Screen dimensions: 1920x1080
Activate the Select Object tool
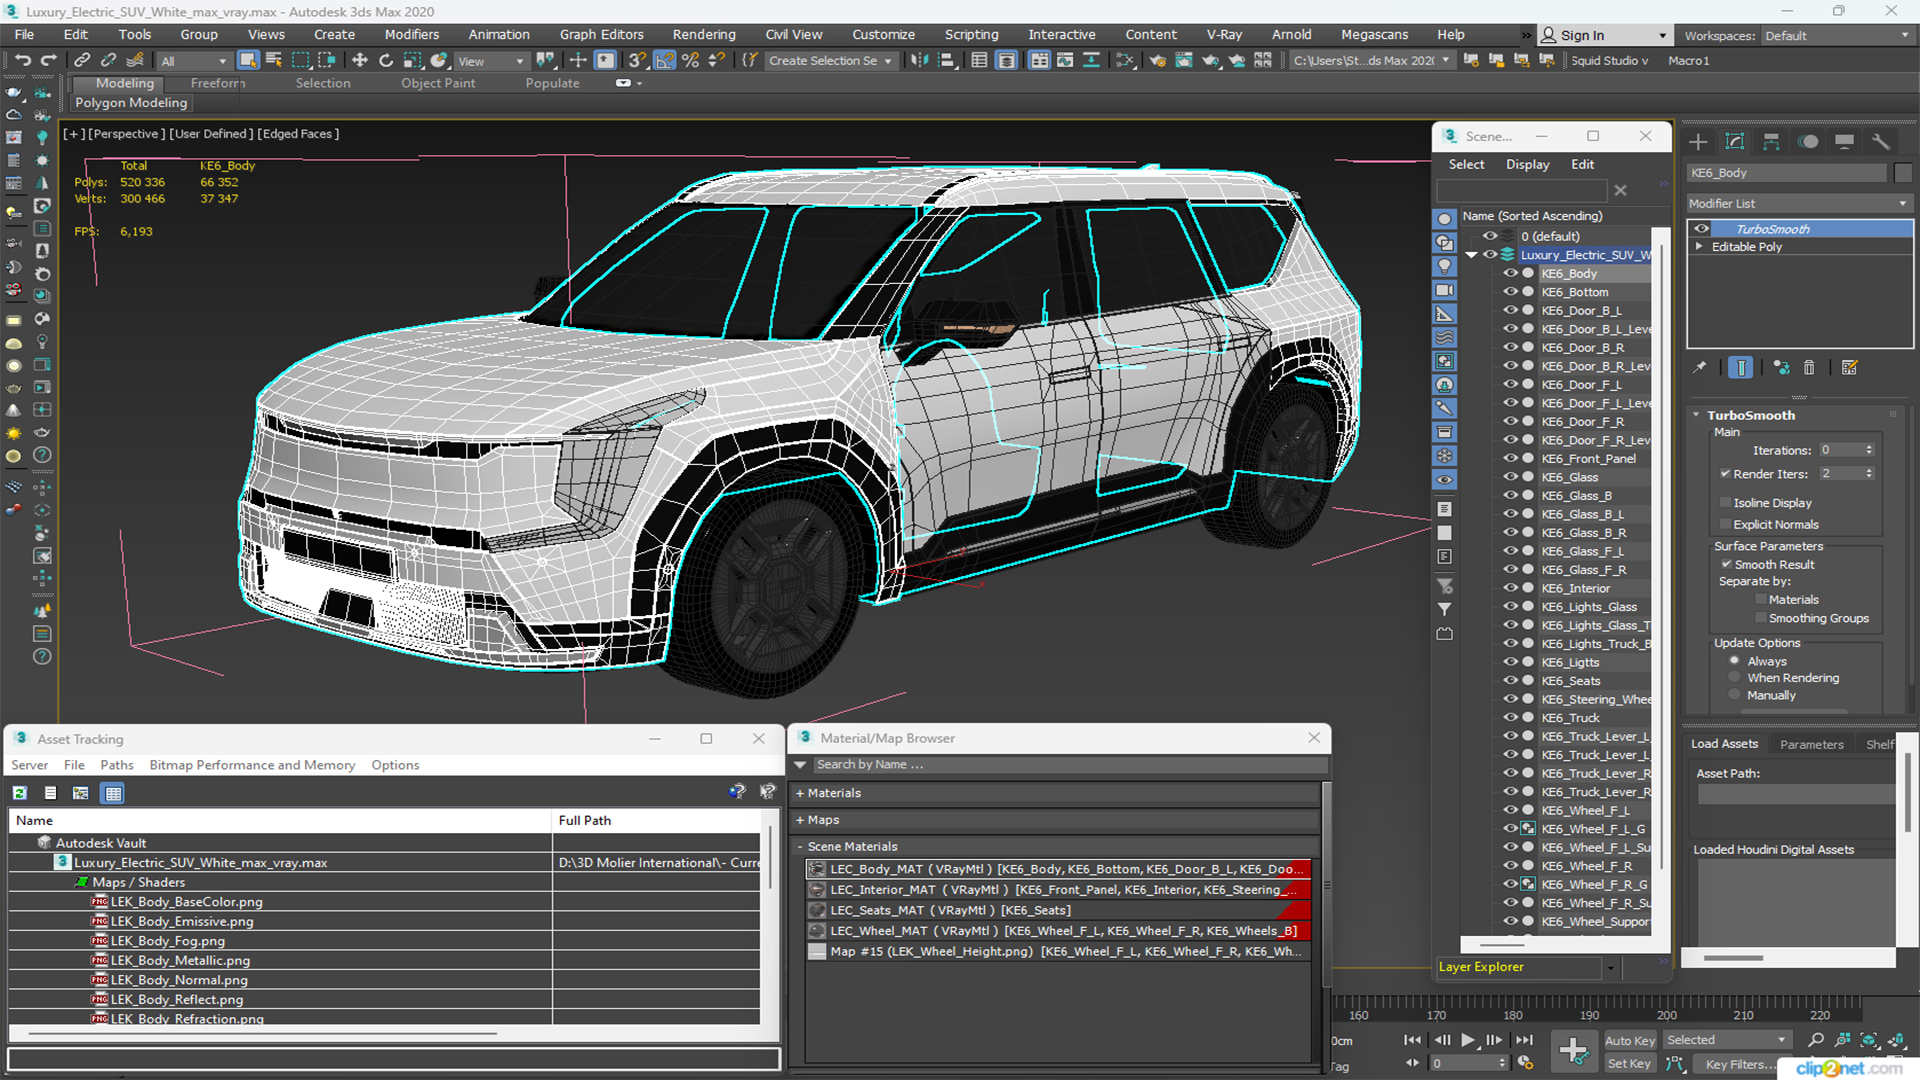click(248, 60)
